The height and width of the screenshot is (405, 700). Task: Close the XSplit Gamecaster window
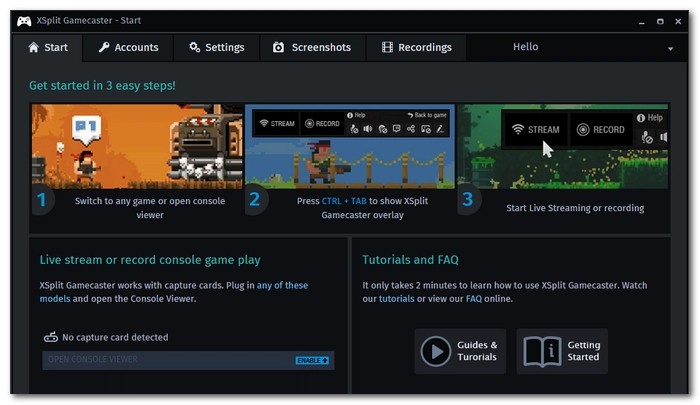(x=678, y=21)
